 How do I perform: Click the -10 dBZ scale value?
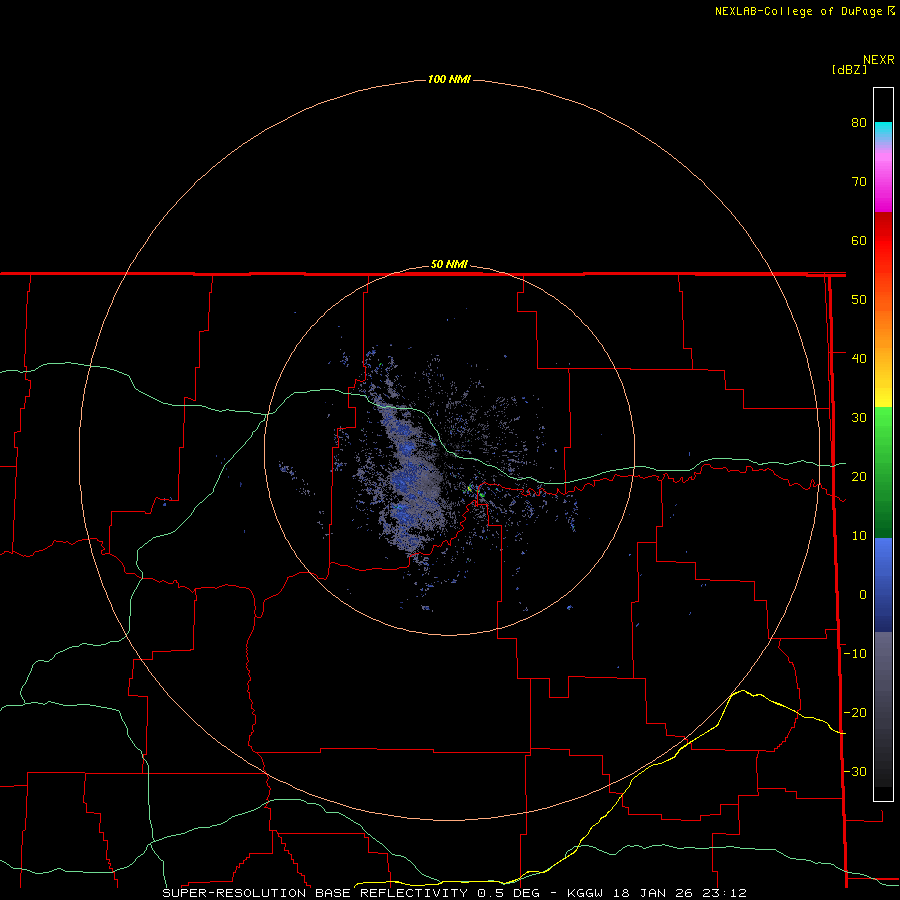click(855, 654)
